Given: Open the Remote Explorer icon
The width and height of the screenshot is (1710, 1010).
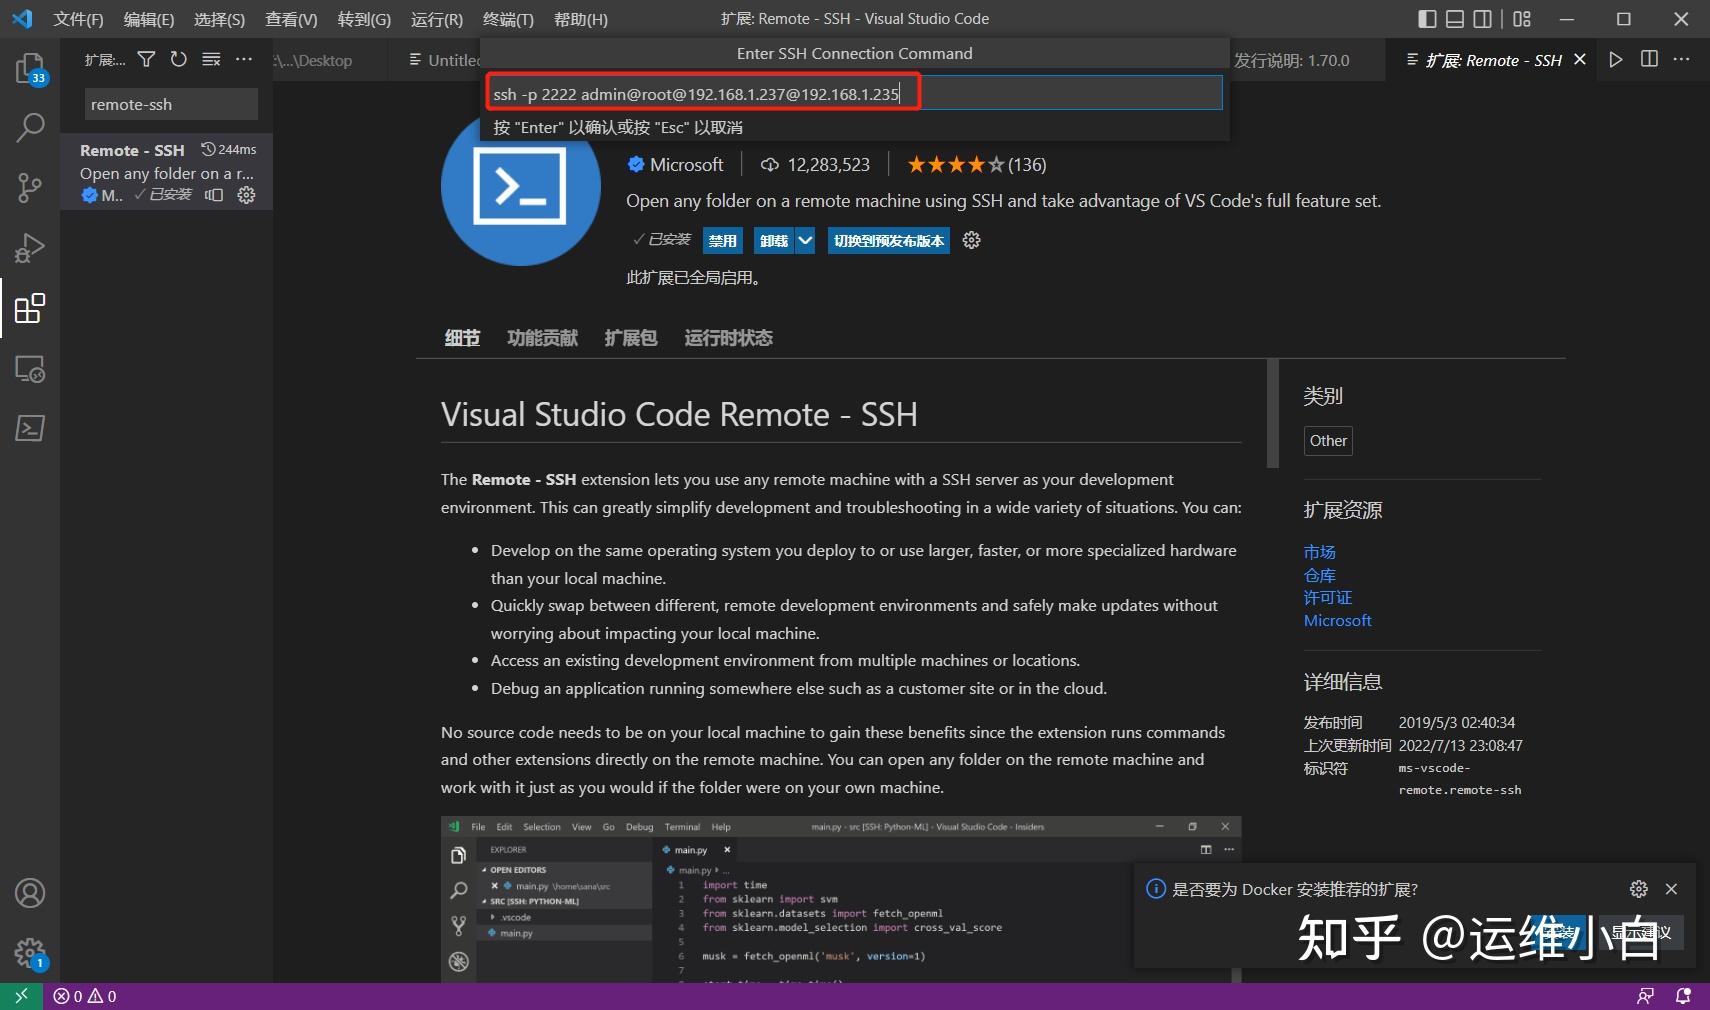Looking at the screenshot, I should pyautogui.click(x=29, y=369).
